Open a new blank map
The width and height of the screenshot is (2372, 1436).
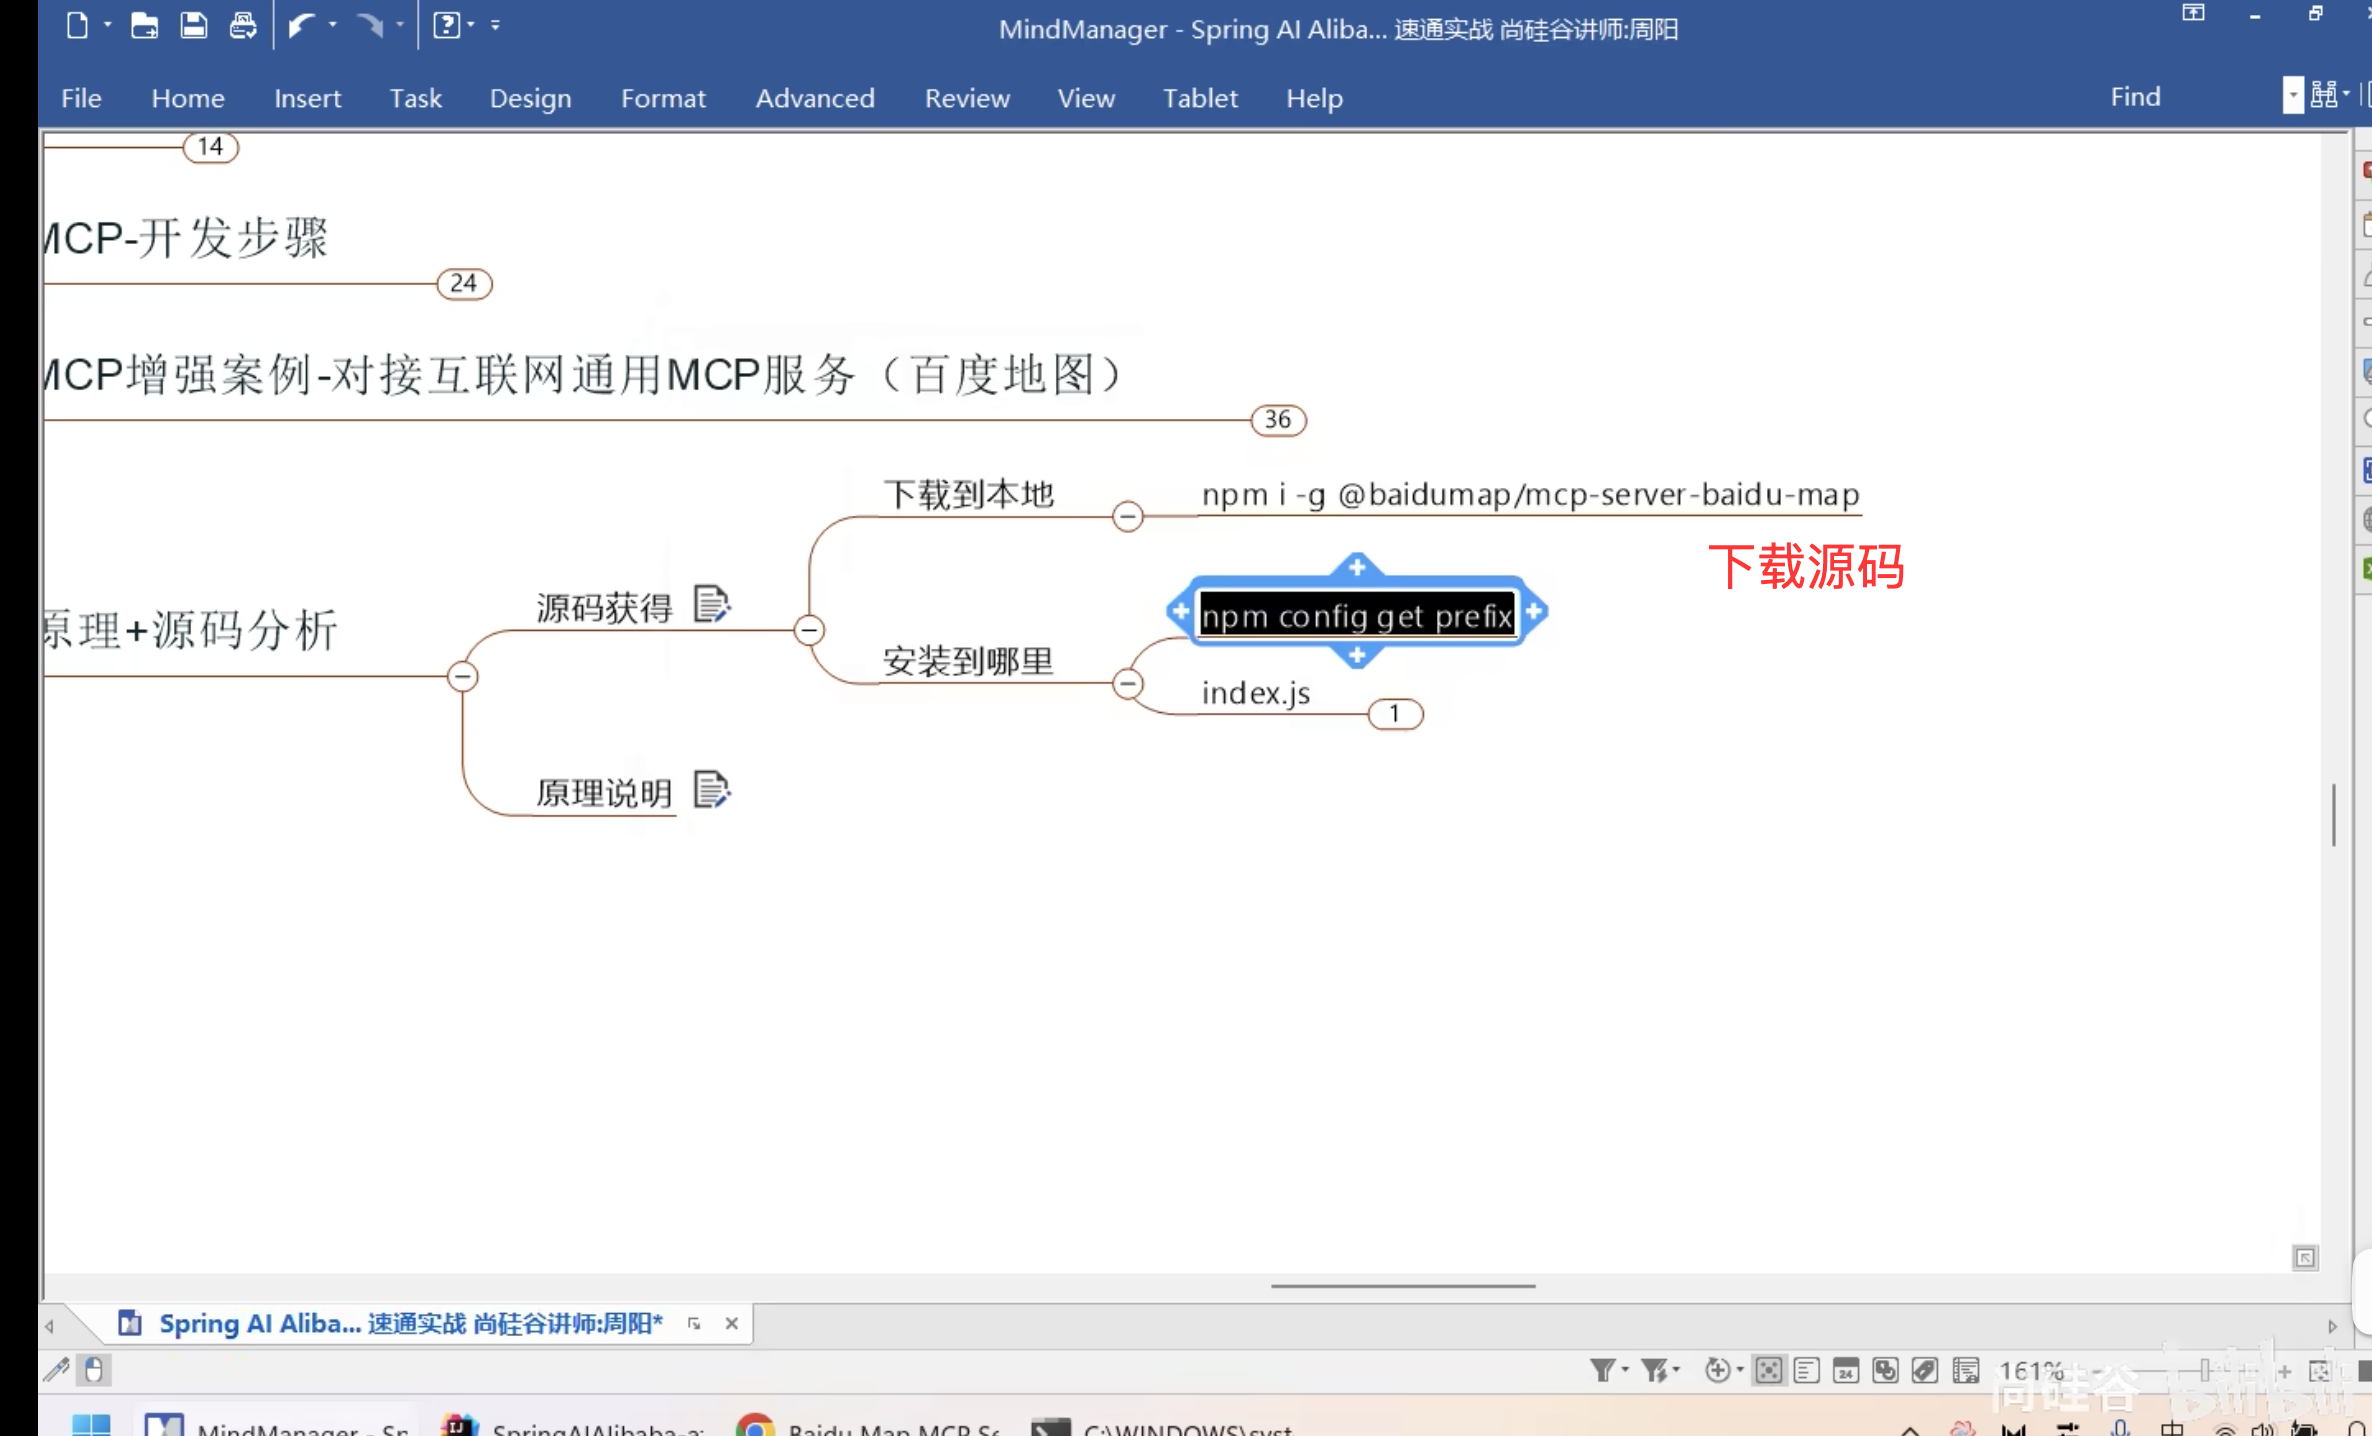coord(76,26)
